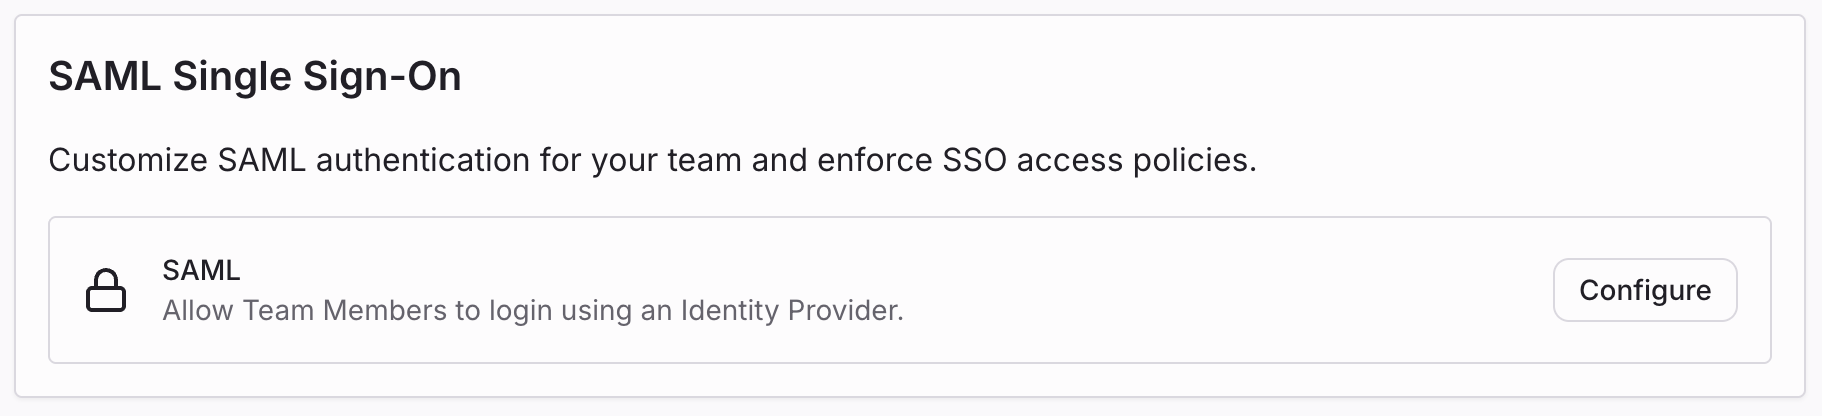The width and height of the screenshot is (1822, 416).
Task: Click the words Identity Provider in description
Action: [x=790, y=311]
